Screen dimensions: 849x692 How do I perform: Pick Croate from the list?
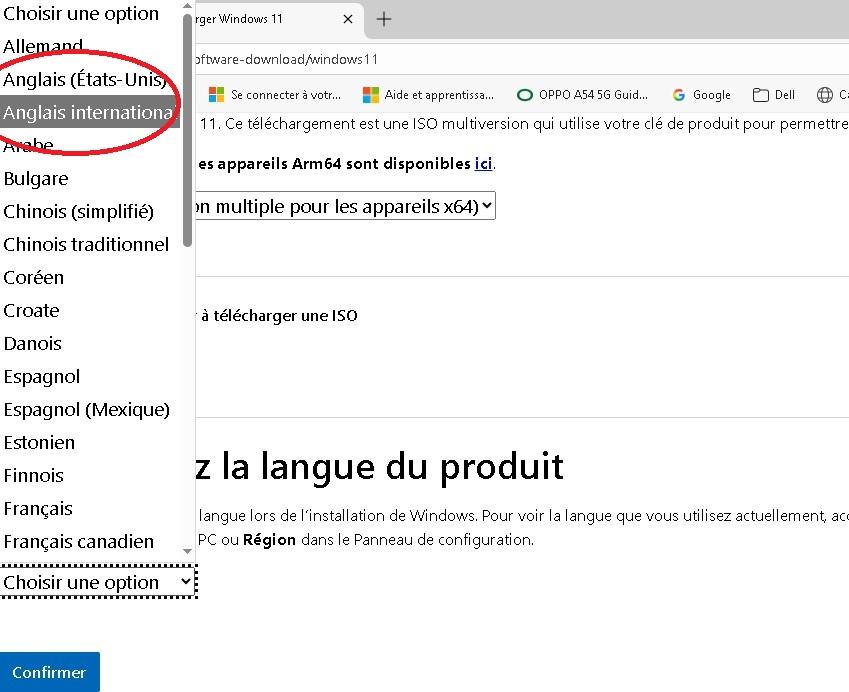coord(90,311)
